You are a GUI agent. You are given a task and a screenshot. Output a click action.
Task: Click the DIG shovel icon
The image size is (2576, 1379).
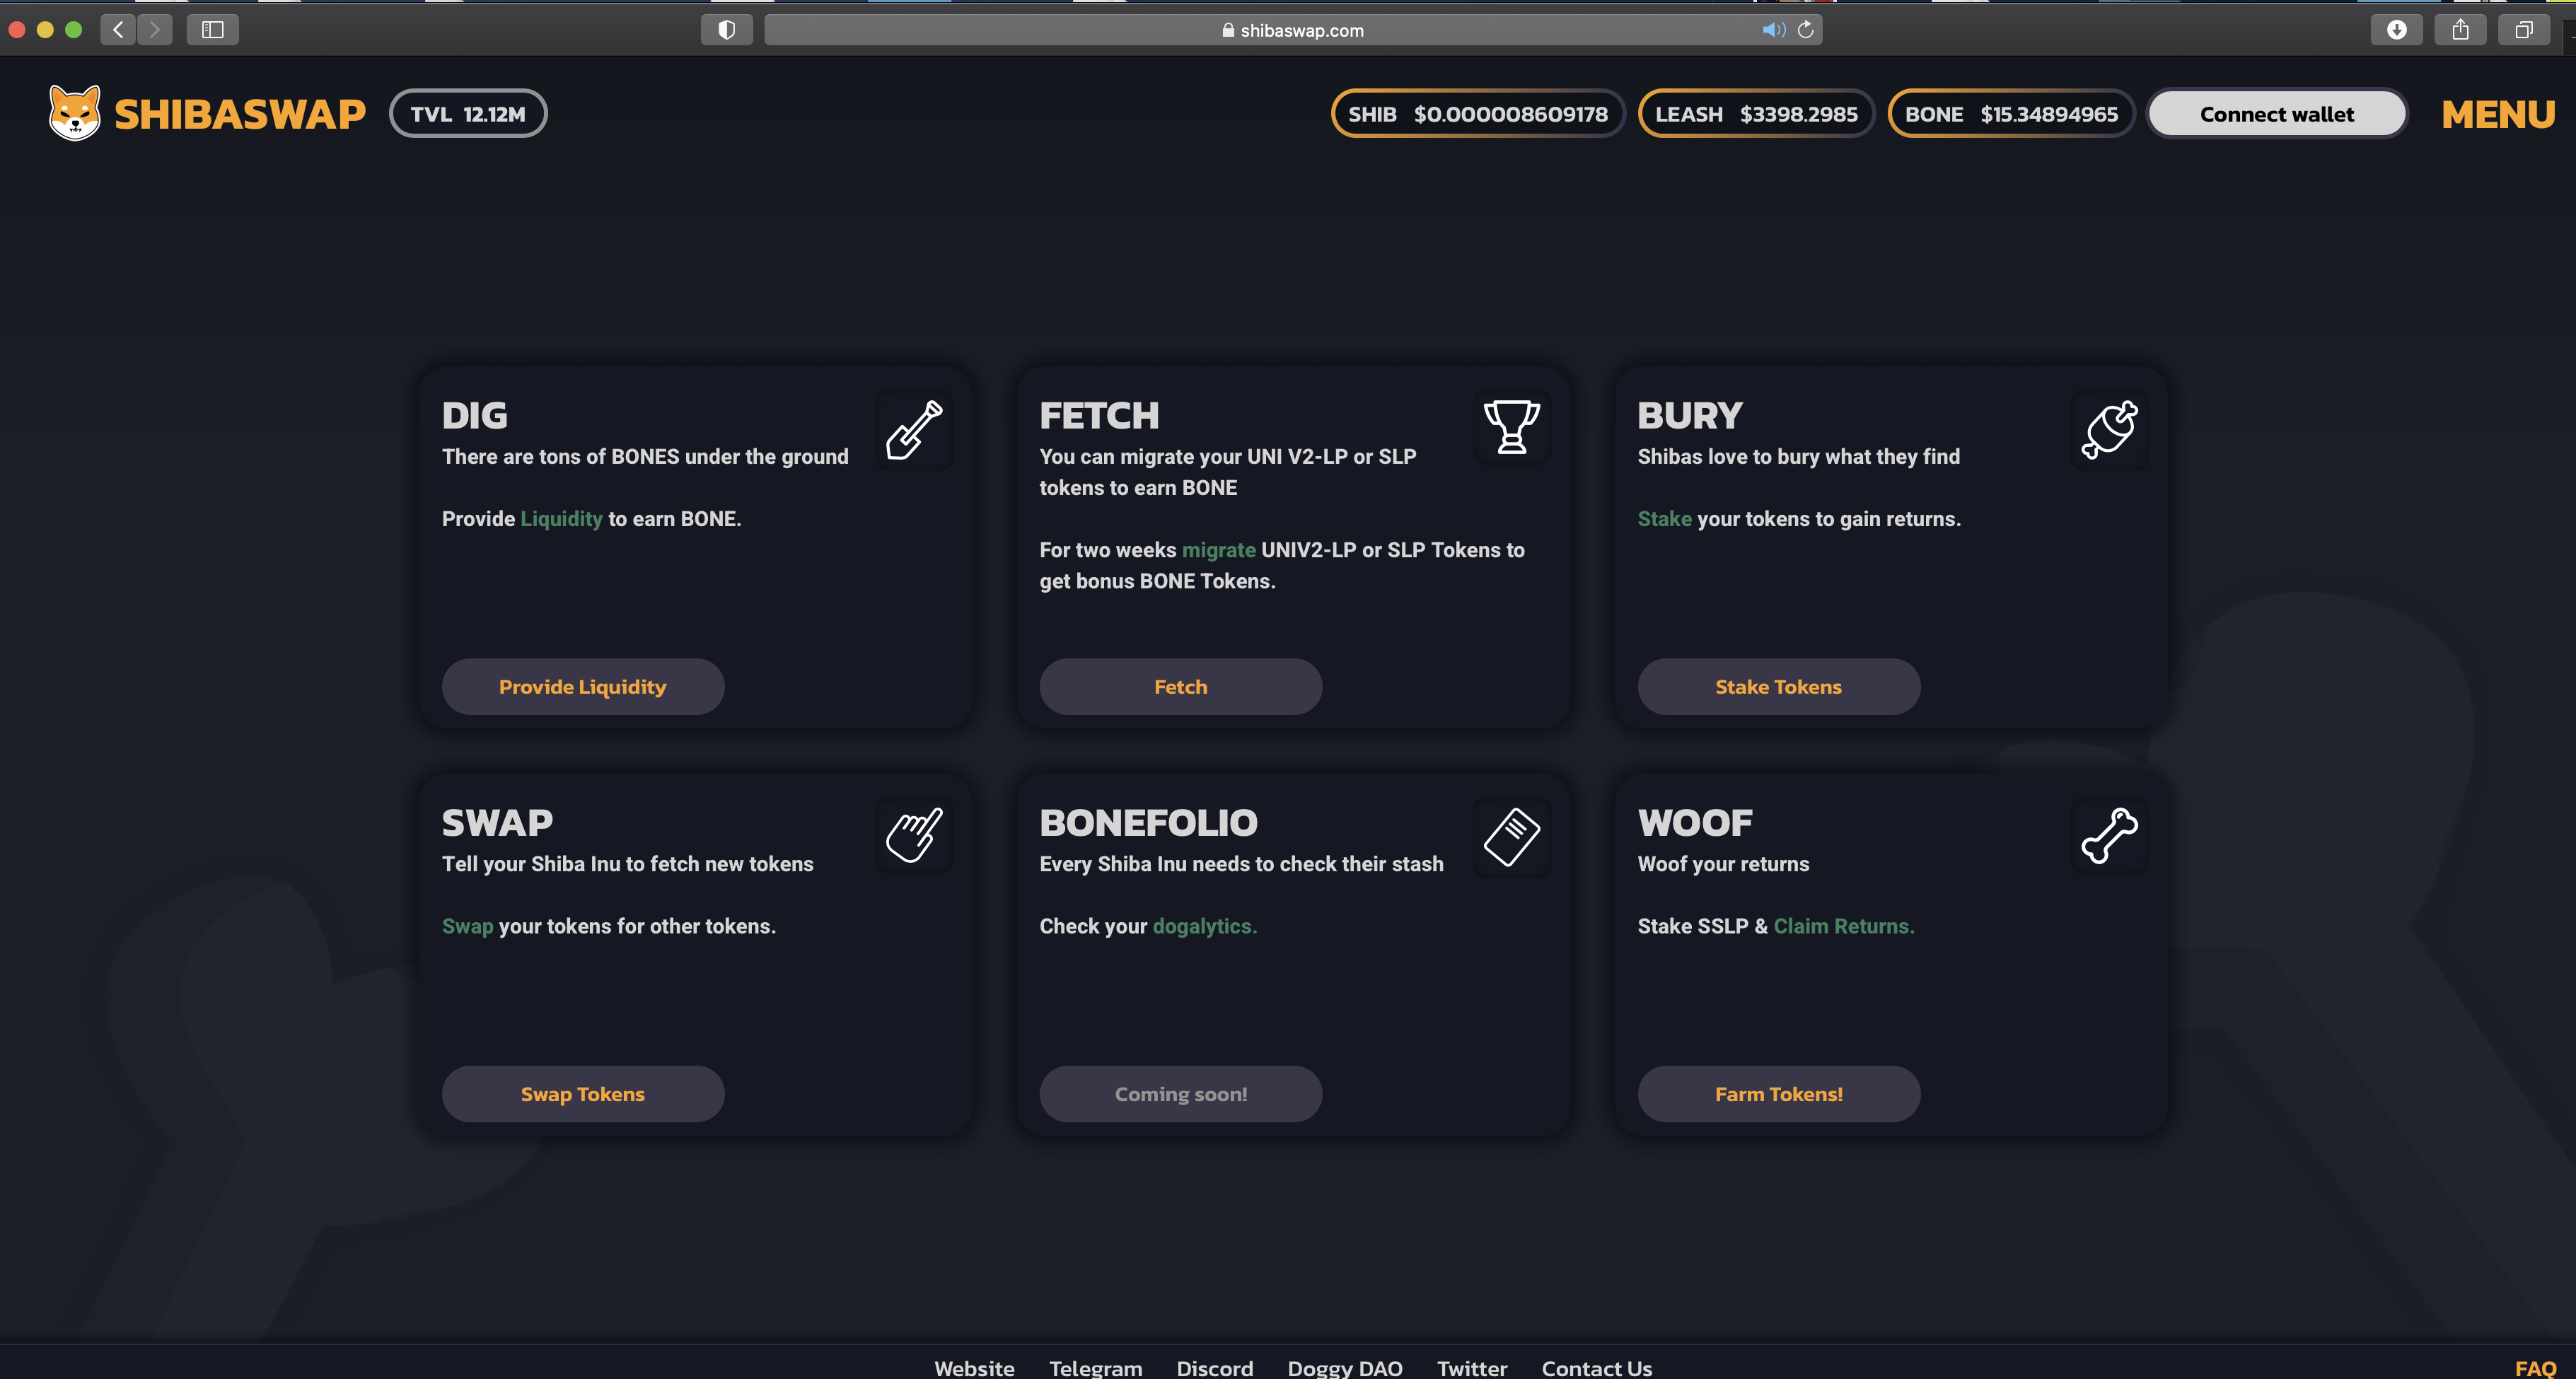[x=914, y=430]
